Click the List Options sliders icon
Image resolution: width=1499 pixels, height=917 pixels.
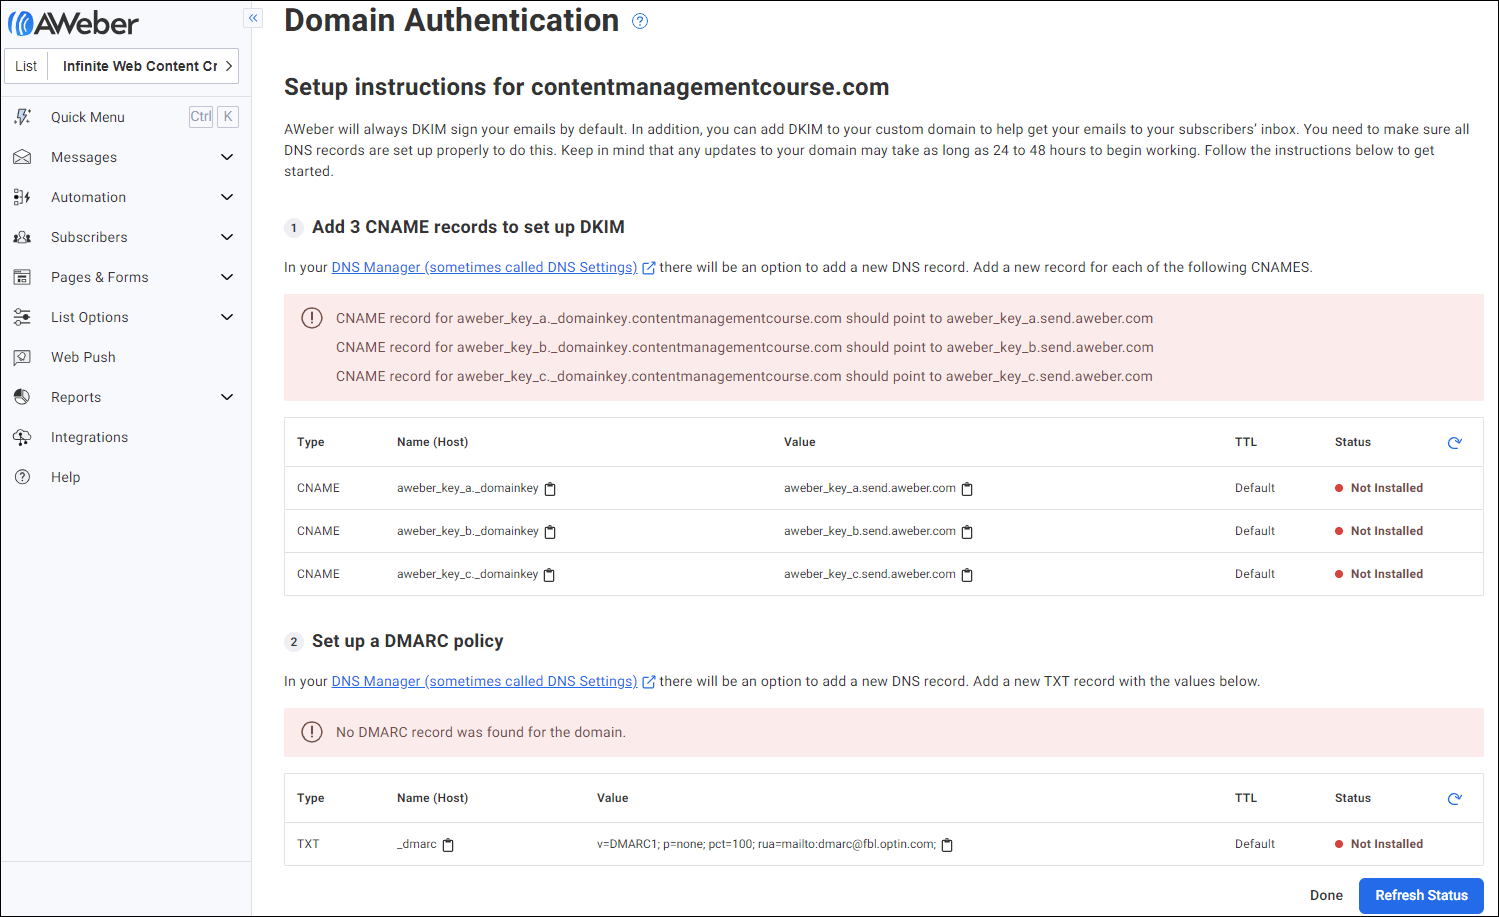click(22, 317)
